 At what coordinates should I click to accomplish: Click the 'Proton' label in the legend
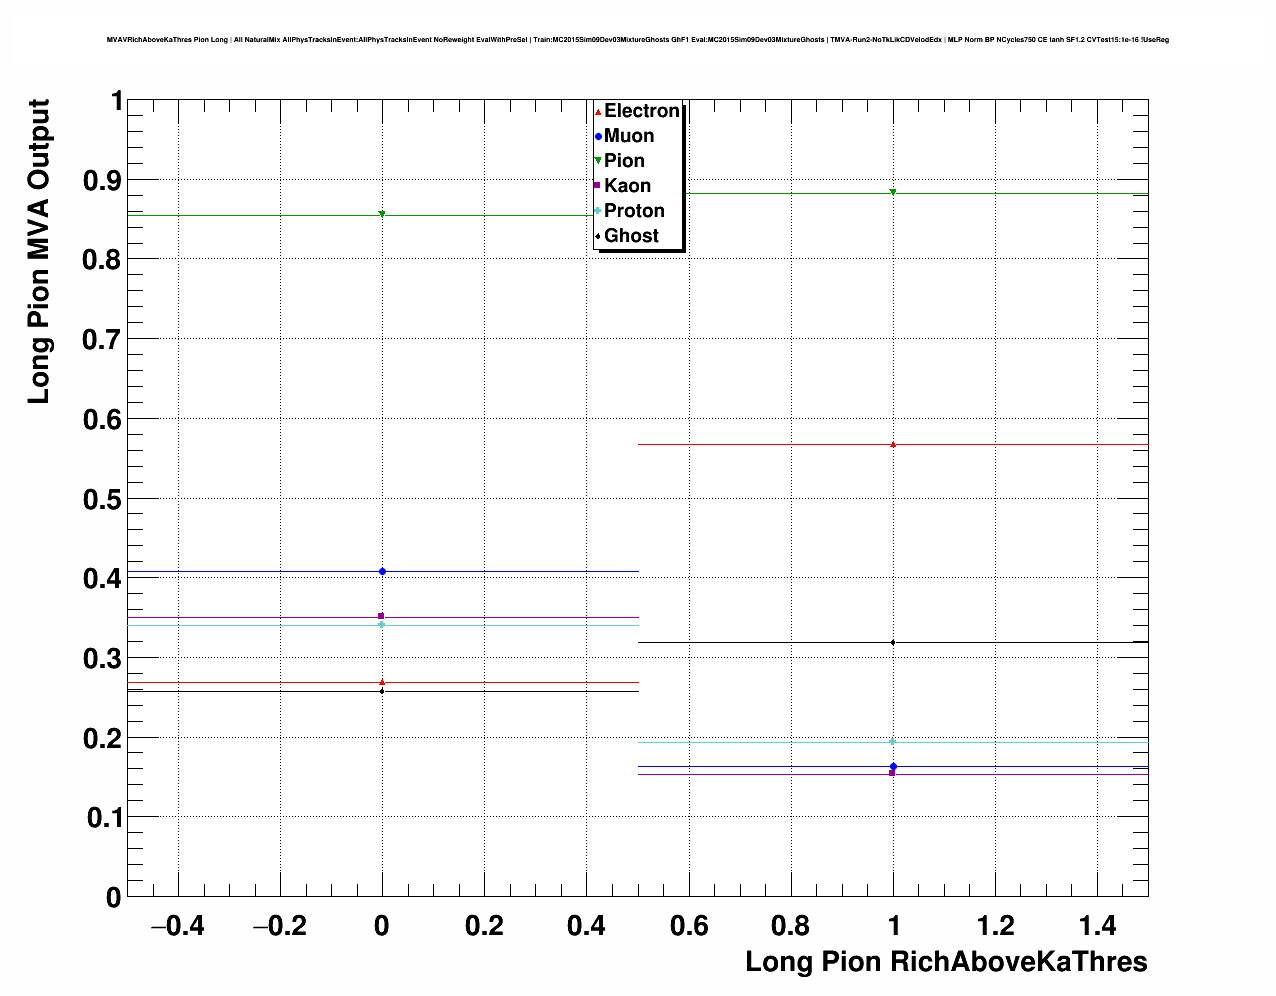634,211
